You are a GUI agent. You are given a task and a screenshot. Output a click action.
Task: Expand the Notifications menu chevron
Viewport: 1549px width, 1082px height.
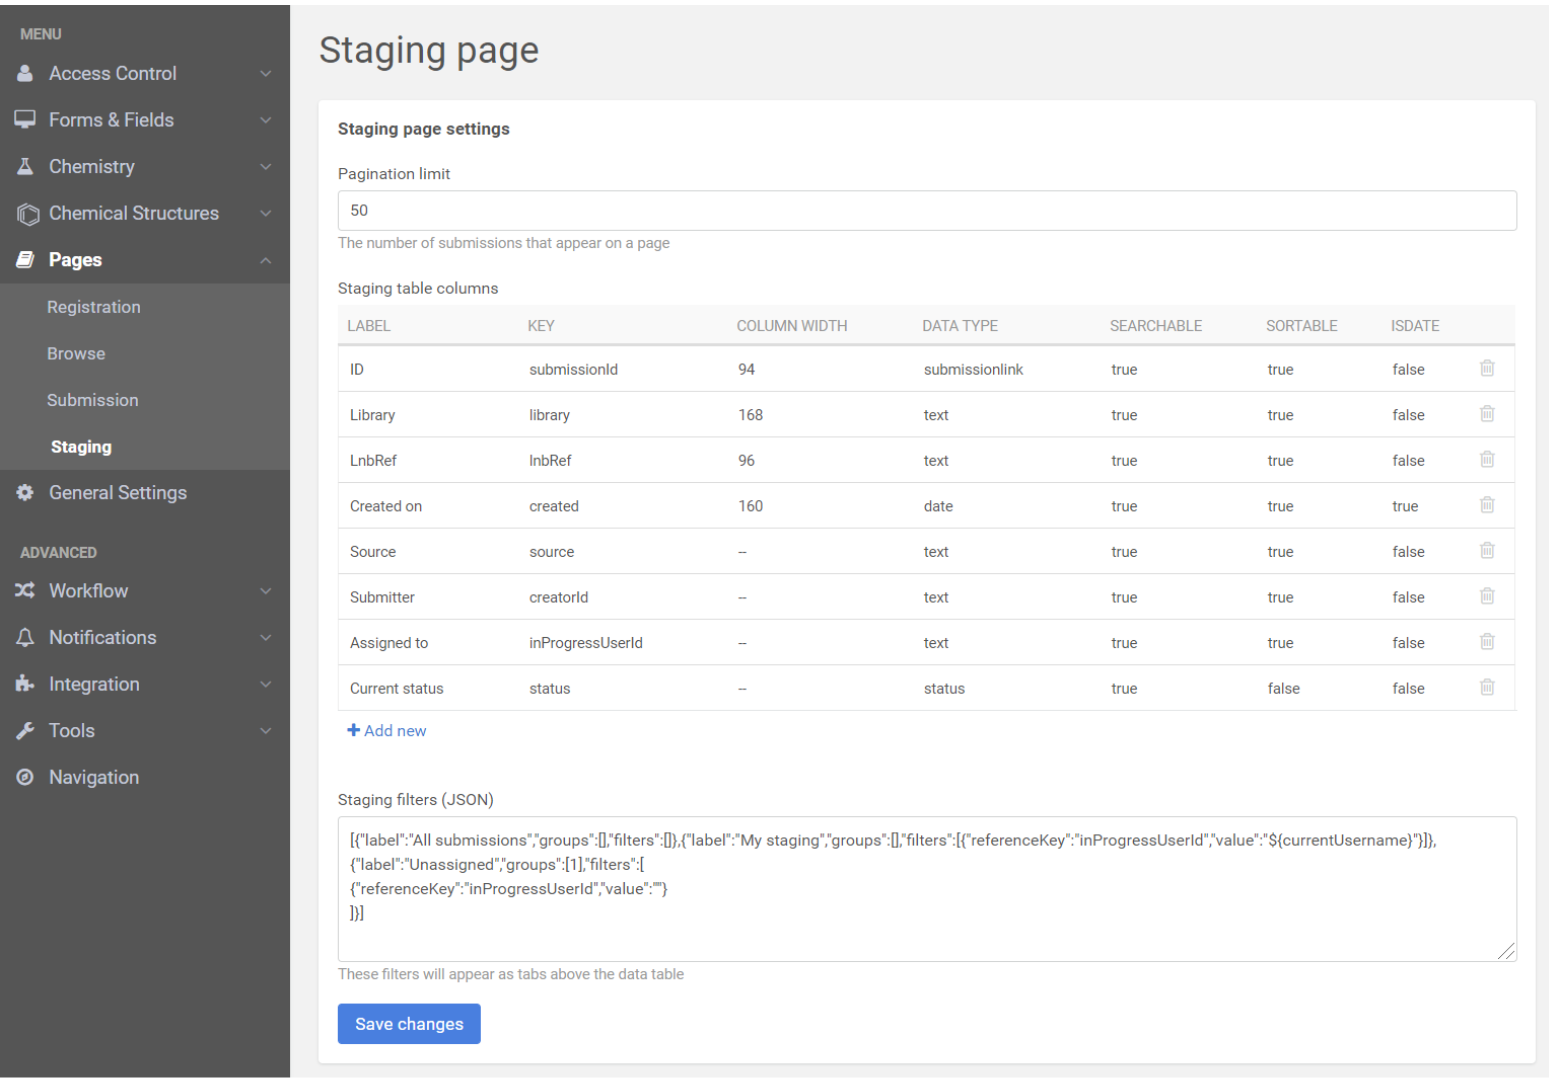(x=265, y=638)
